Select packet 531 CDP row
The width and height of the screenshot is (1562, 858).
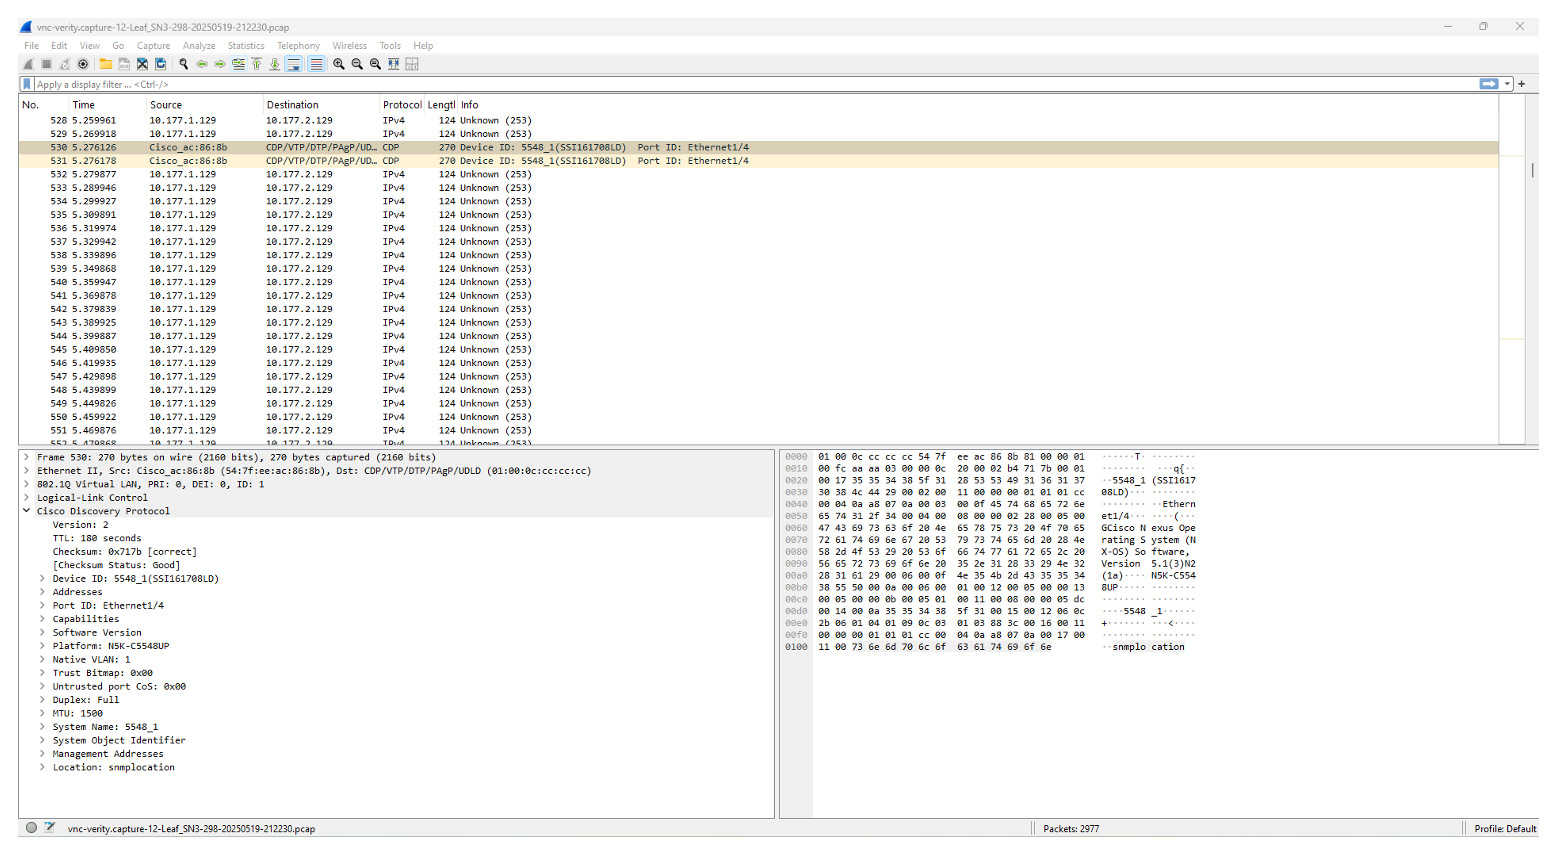coord(759,161)
